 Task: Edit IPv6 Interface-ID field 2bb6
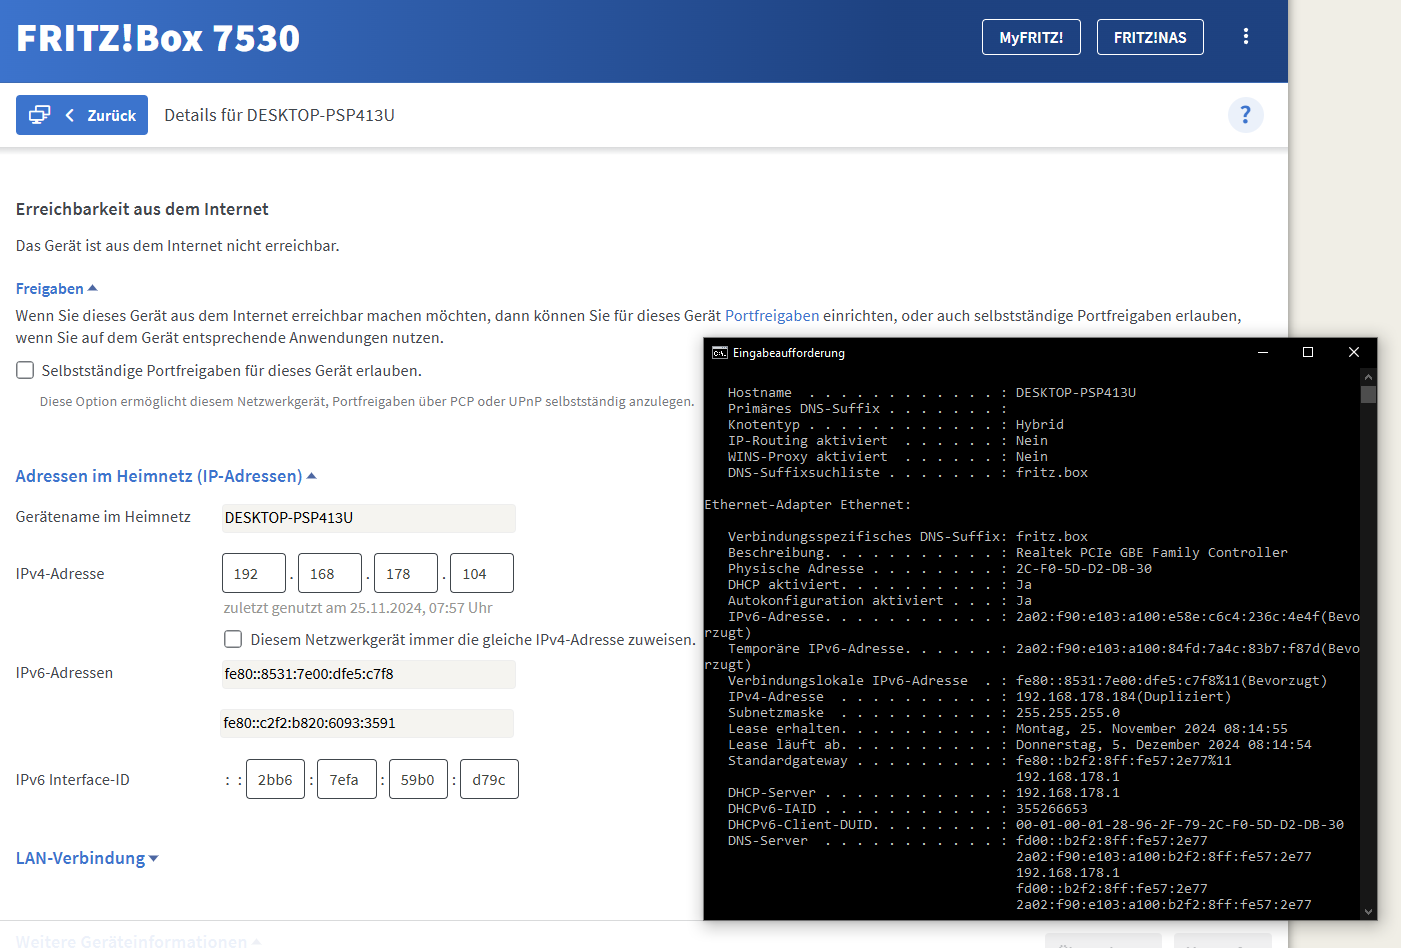[x=275, y=779]
